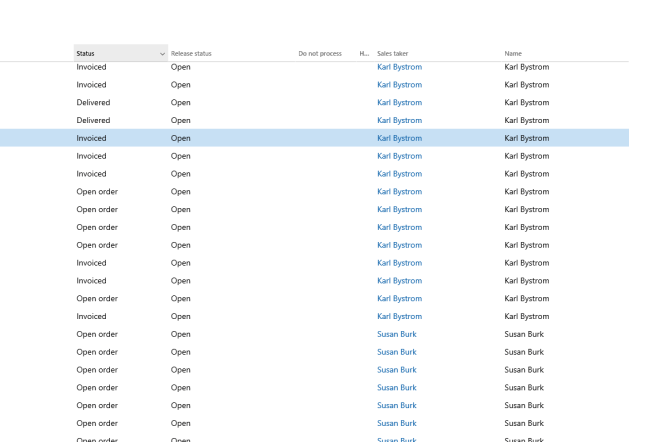Viewport: 648px width, 442px height.
Task: Open Karl Bystrom link in highlighted row
Action: pos(399,138)
